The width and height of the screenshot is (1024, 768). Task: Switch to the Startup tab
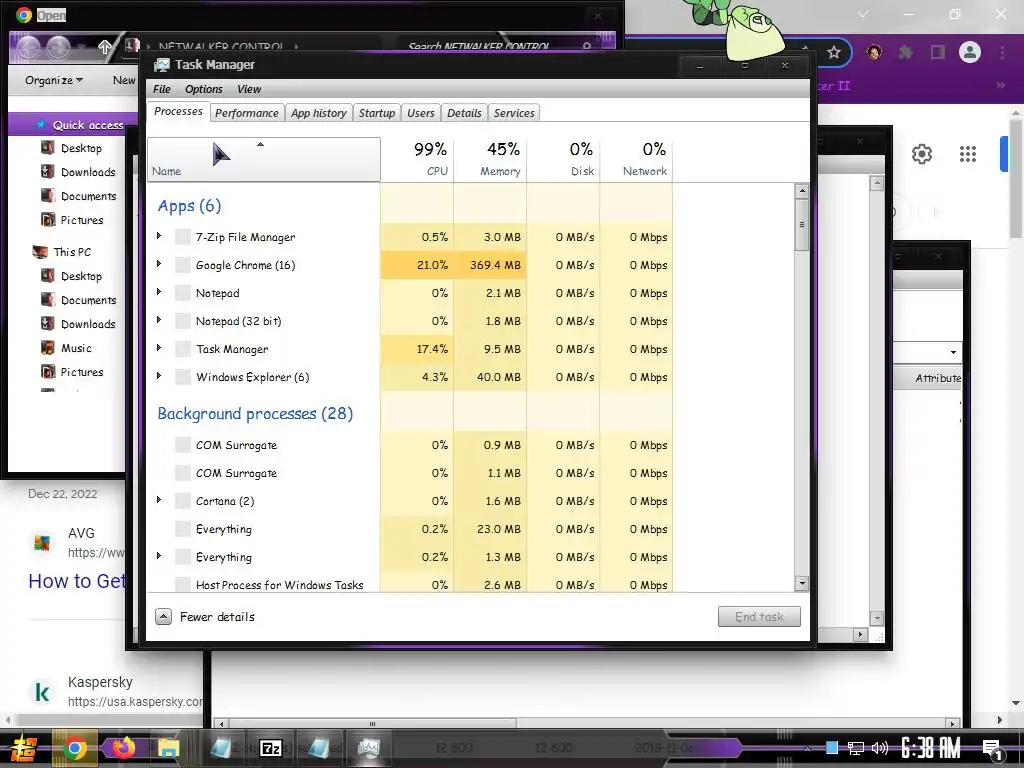coord(377,113)
